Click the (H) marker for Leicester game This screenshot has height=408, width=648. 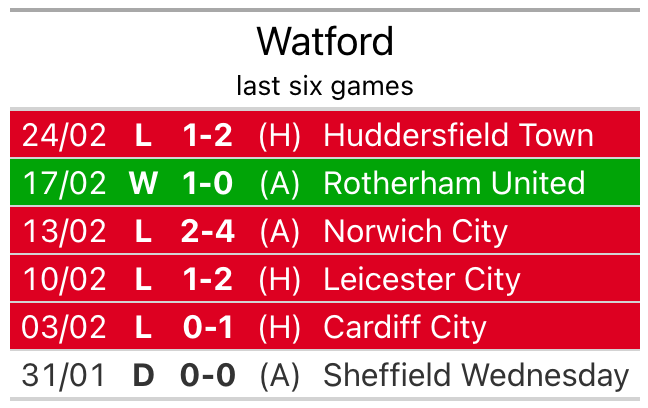tap(279, 279)
